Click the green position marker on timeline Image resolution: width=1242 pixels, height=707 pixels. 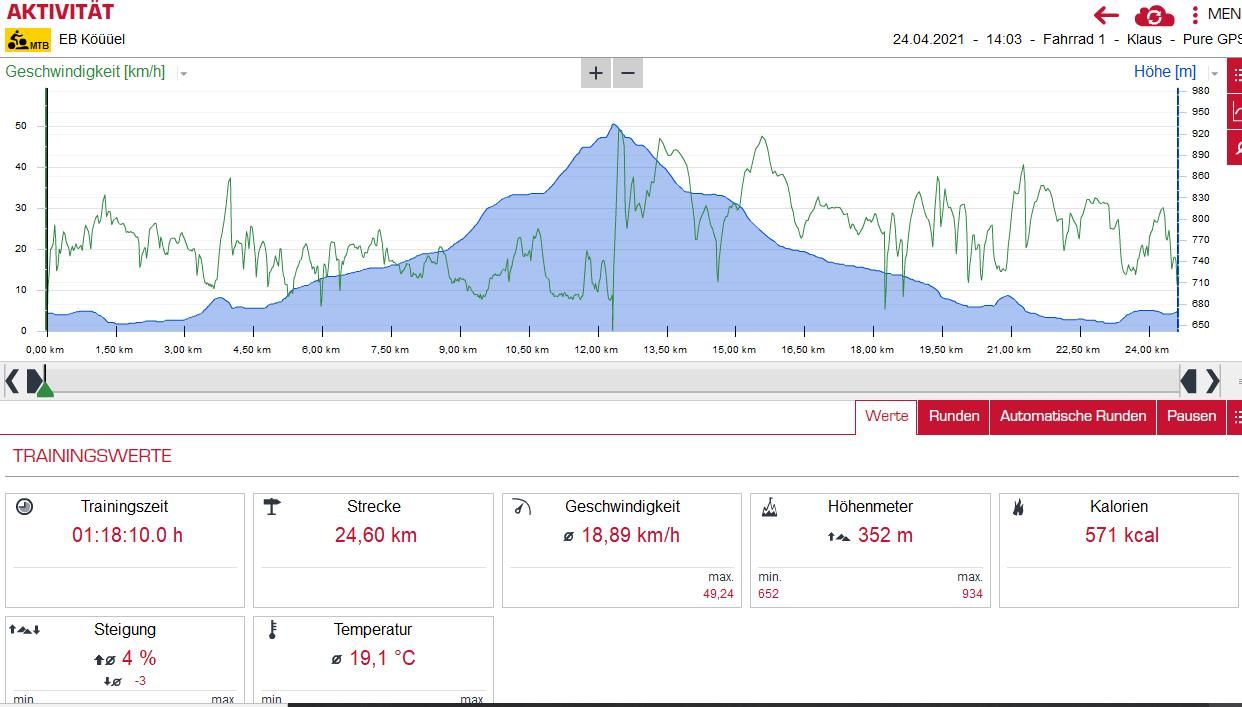click(x=45, y=389)
